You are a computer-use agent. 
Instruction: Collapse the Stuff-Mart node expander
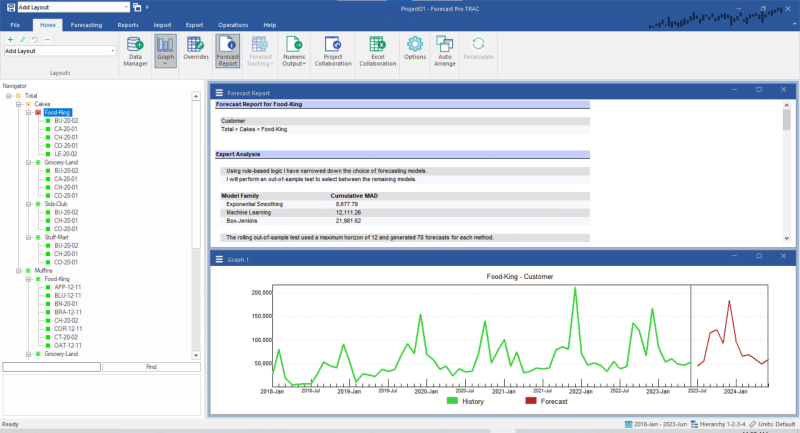[x=29, y=238]
